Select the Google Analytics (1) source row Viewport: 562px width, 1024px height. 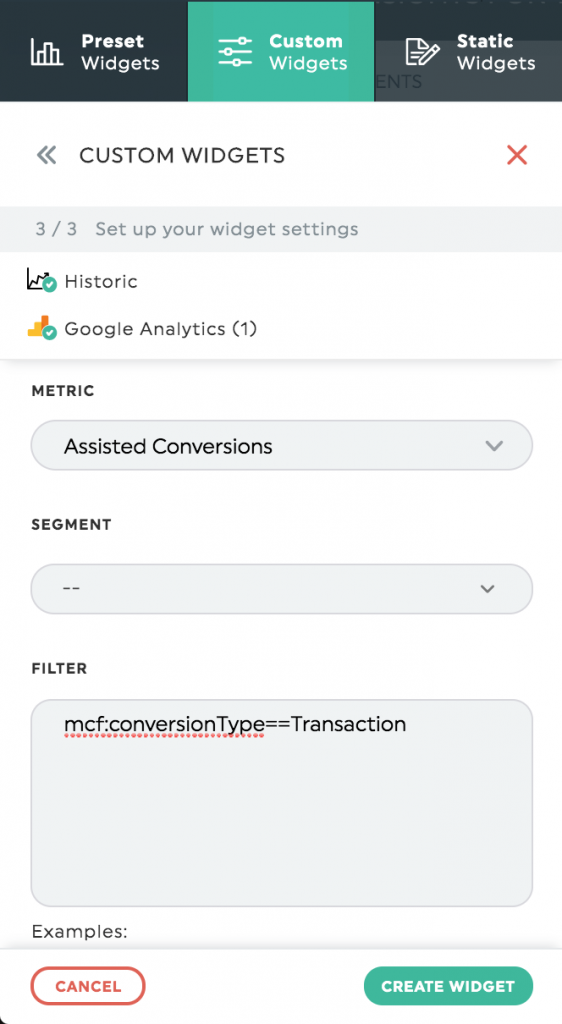point(281,328)
